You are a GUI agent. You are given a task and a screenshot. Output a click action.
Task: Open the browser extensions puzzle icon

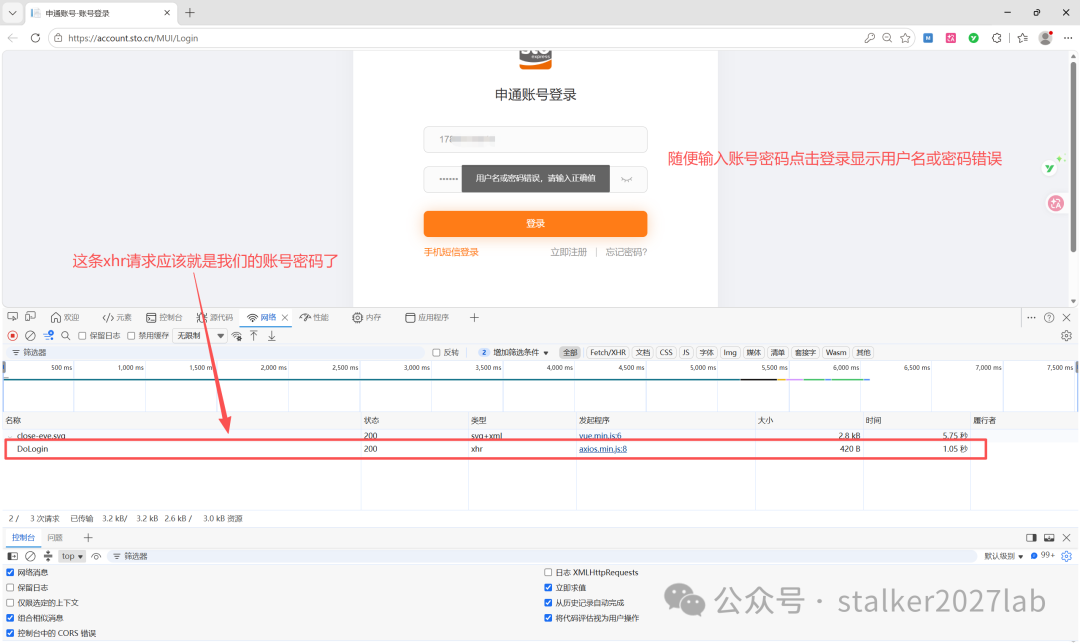tap(997, 38)
